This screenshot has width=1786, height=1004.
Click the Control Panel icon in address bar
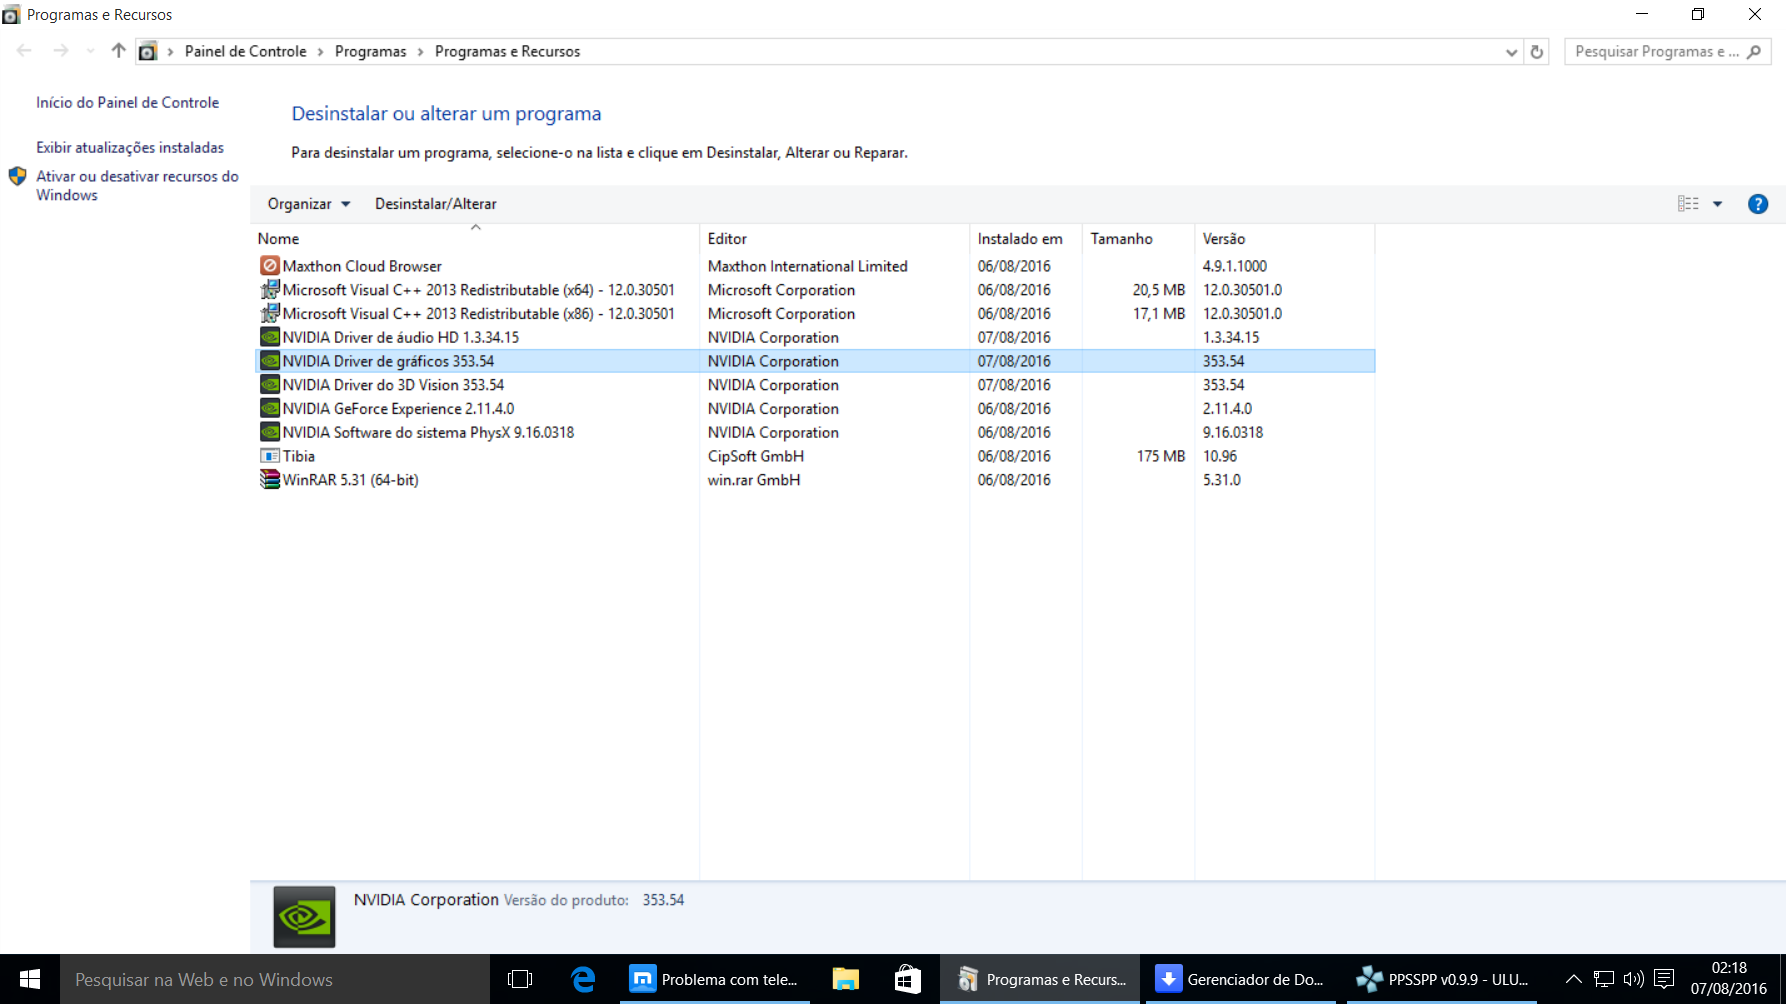pos(148,52)
